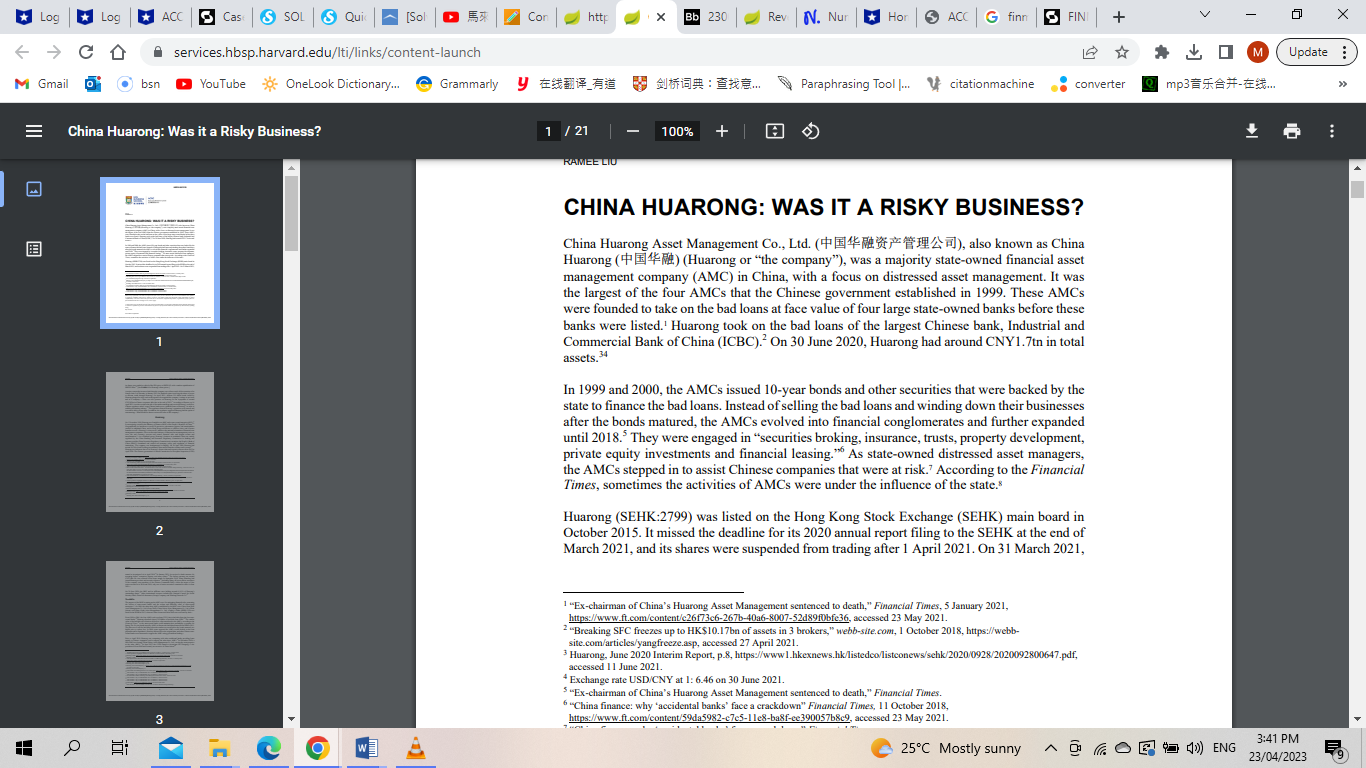This screenshot has height=768, width=1366.
Task: Open weather widget showing 25°C
Action: coord(945,748)
